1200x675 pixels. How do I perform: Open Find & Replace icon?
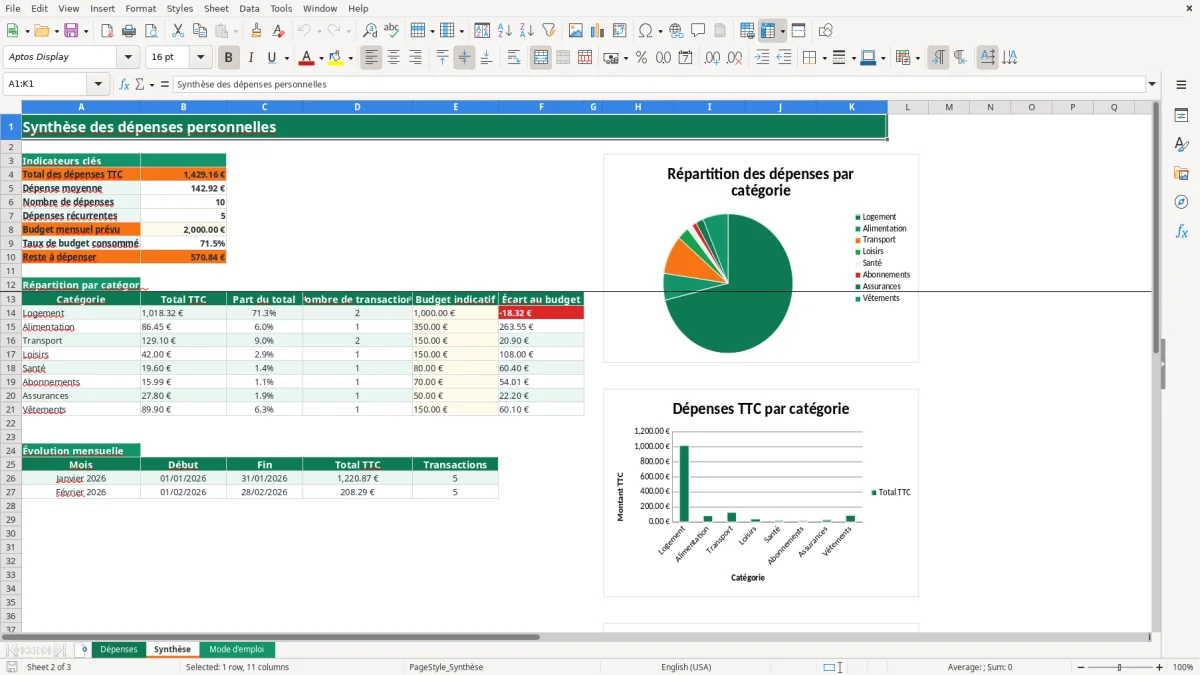click(x=370, y=31)
